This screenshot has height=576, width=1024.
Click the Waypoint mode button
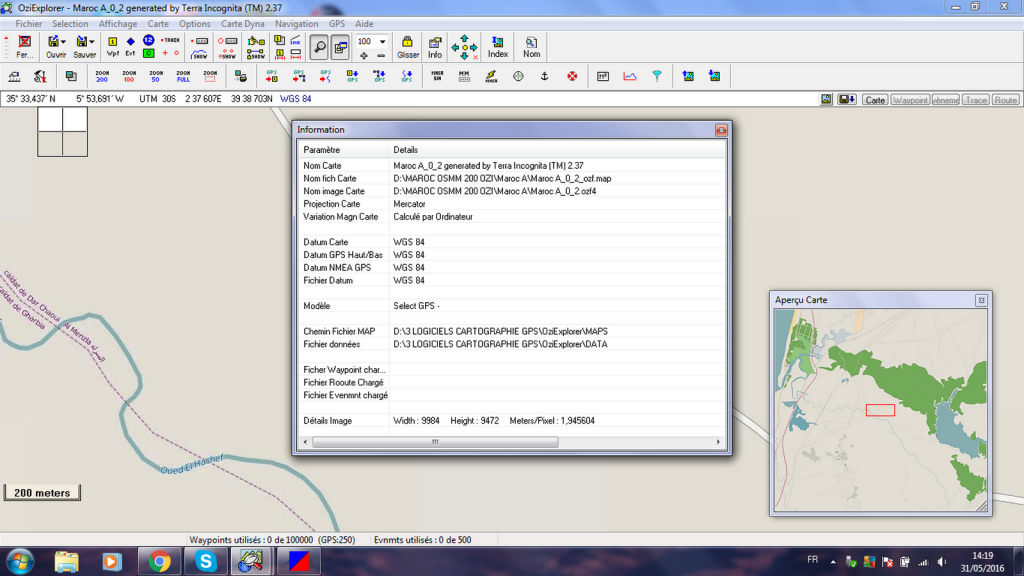(910, 100)
